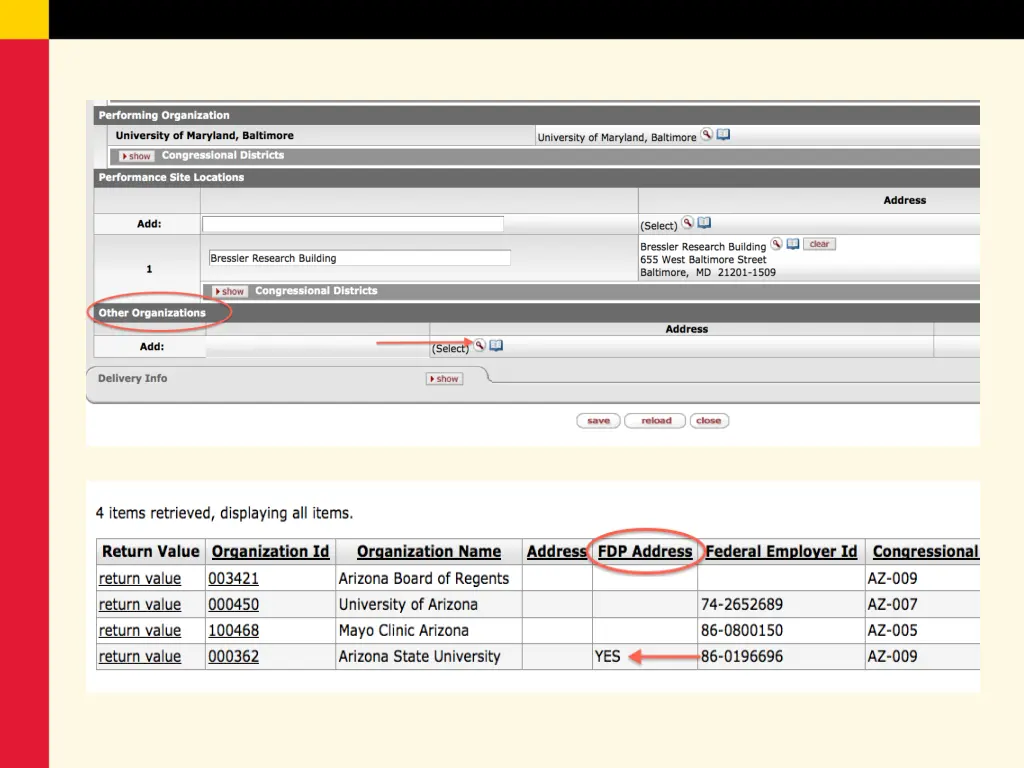Open organization Id 000362 link
The width and height of the screenshot is (1024, 768).
[233, 657]
